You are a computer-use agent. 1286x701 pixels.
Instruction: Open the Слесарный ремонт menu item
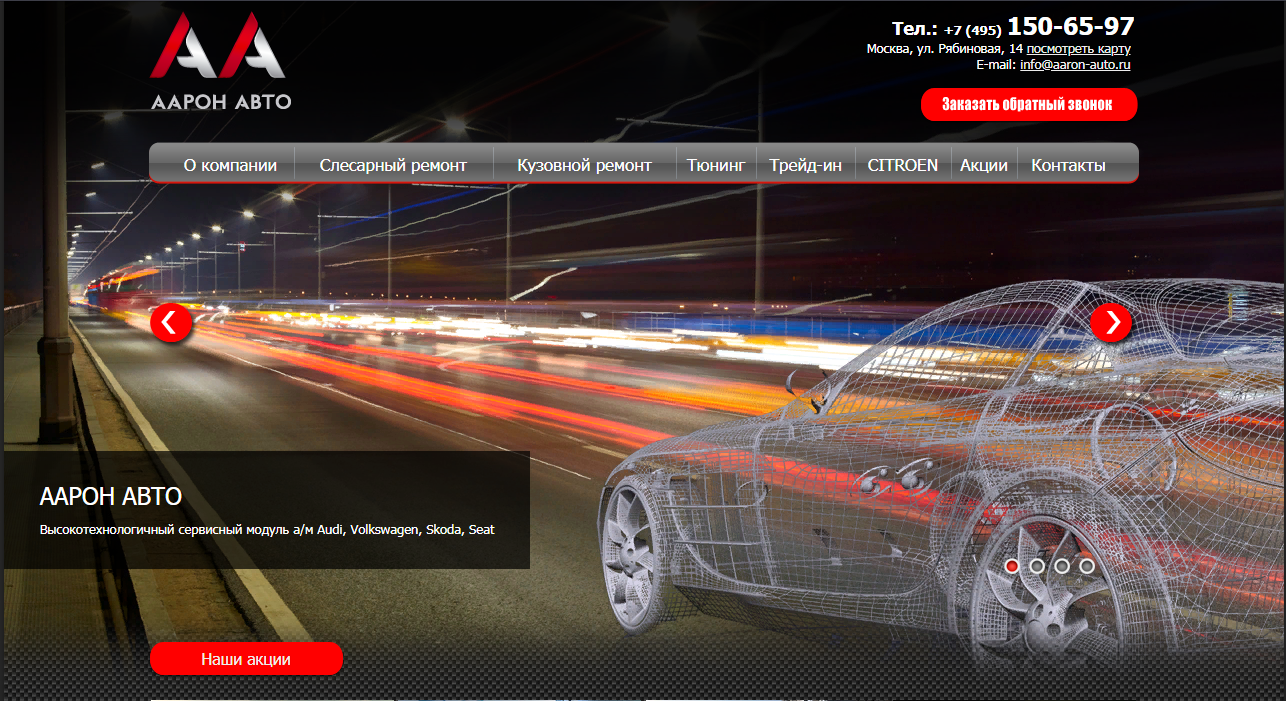tap(394, 165)
